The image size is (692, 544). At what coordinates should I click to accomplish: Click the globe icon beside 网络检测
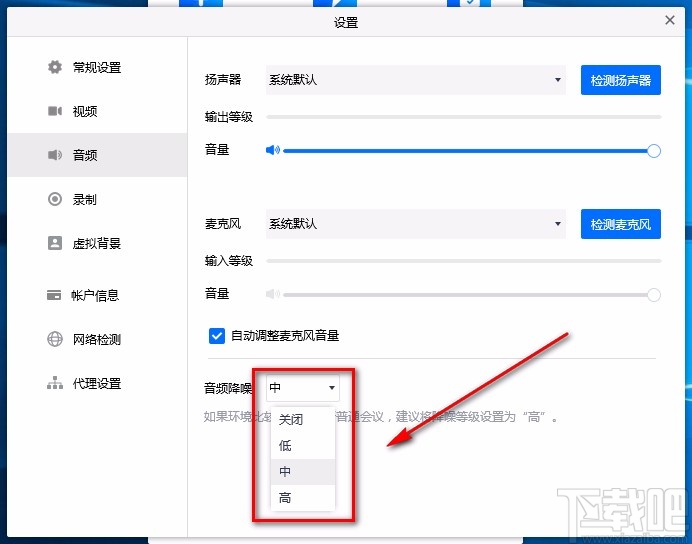tap(55, 339)
